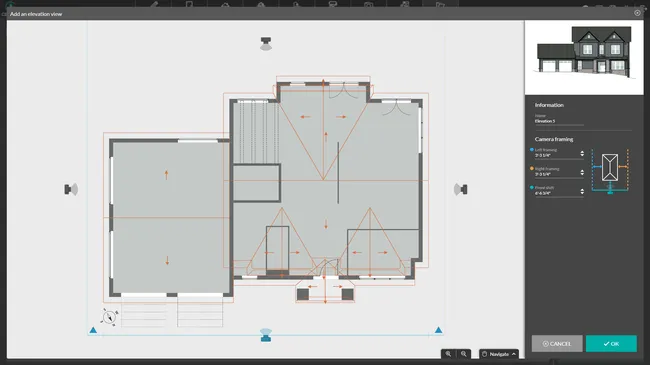Click the "Add an elevation view" title
Image resolution: width=650 pixels, height=365 pixels.
click(x=36, y=14)
